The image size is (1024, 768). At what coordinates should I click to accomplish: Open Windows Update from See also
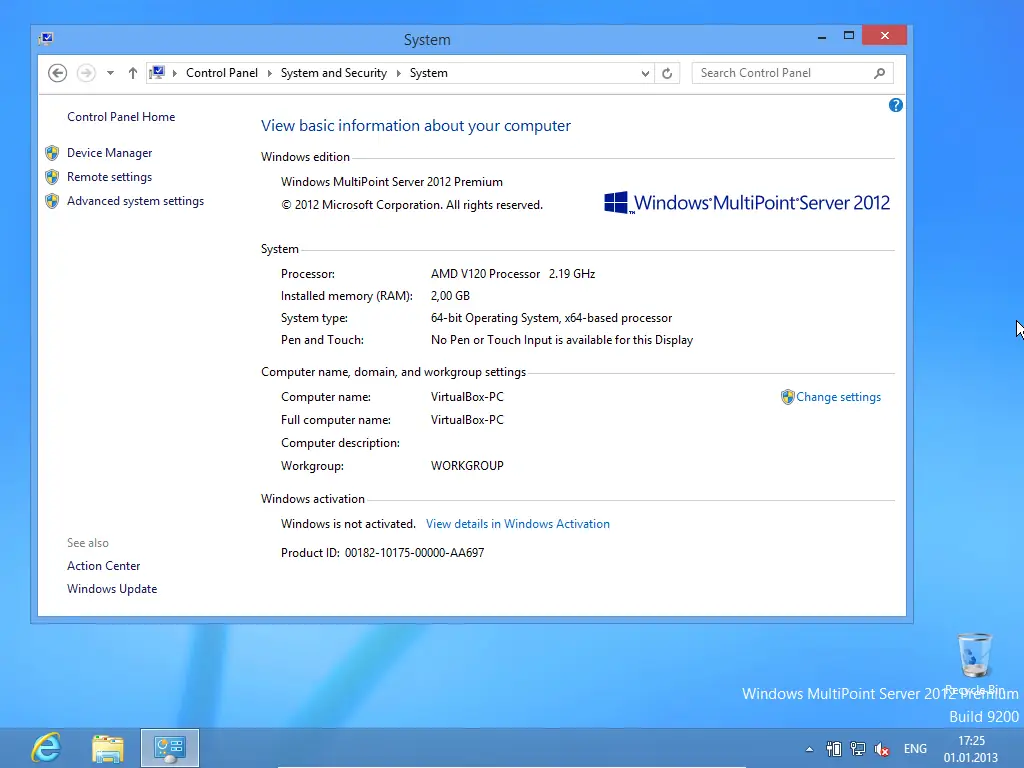pos(112,588)
